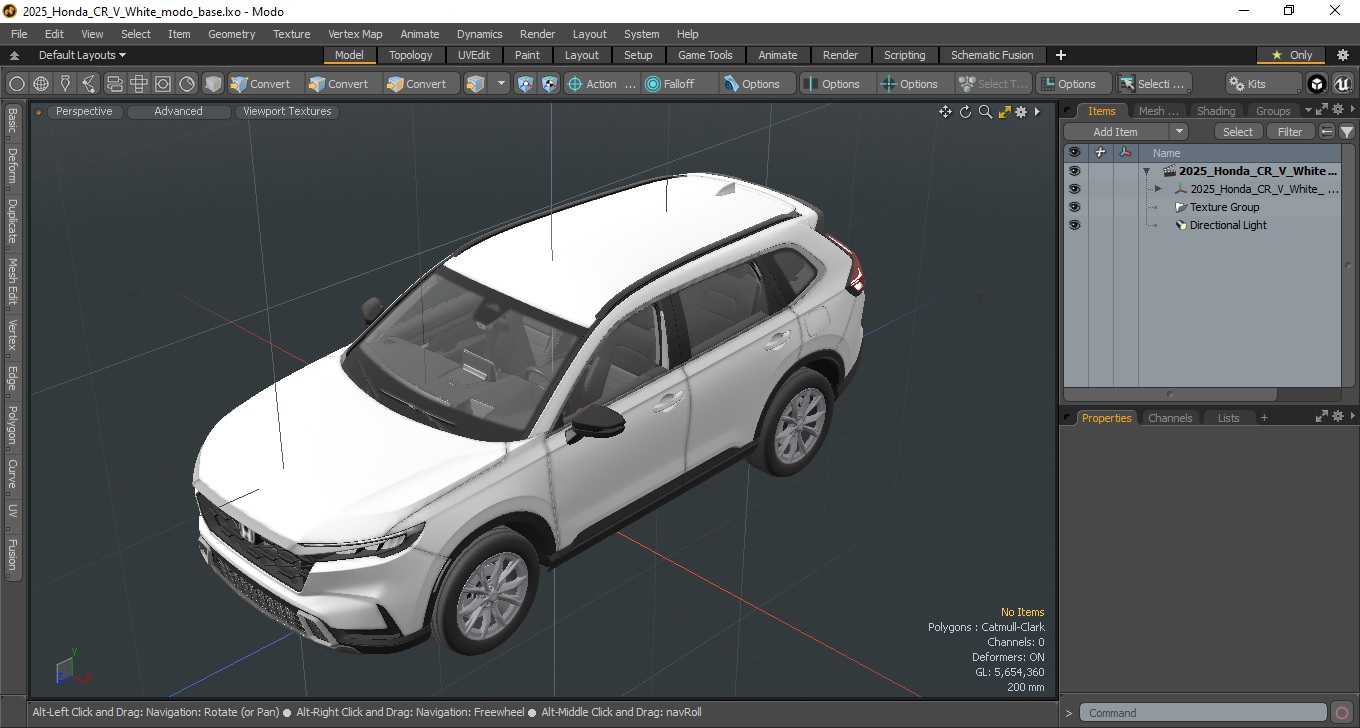This screenshot has width=1360, height=728.
Task: Select the Pen tool icon in toolbar
Action: pyautogui.click(x=66, y=84)
